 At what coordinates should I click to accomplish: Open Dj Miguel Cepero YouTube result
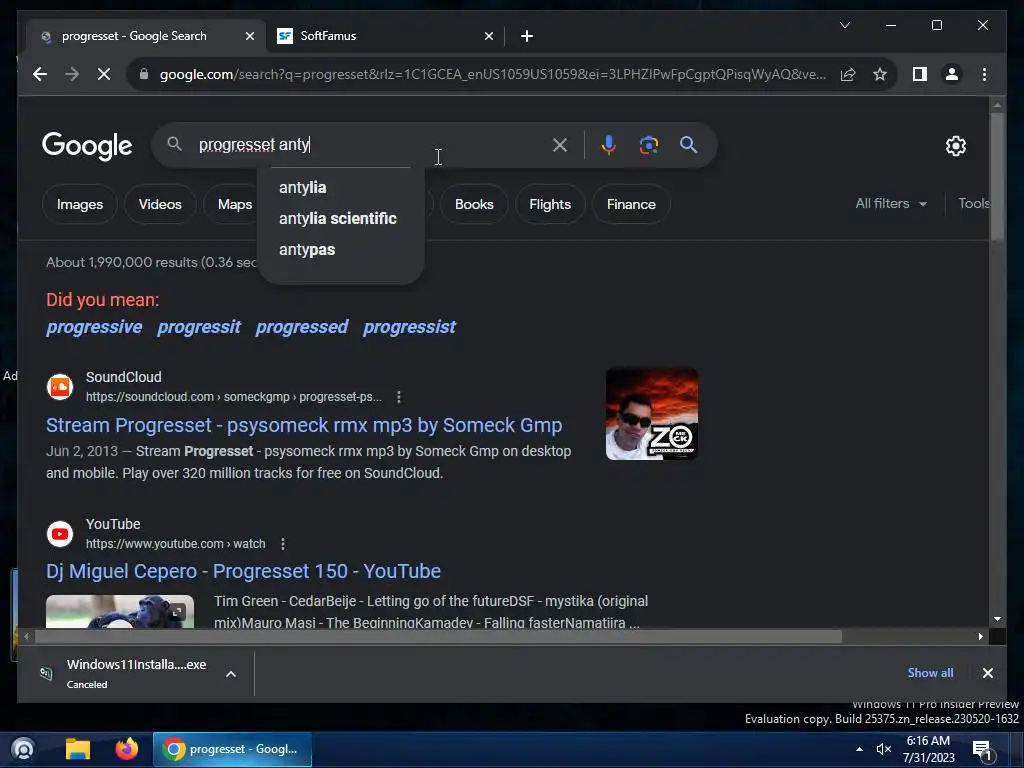pyautogui.click(x=243, y=571)
